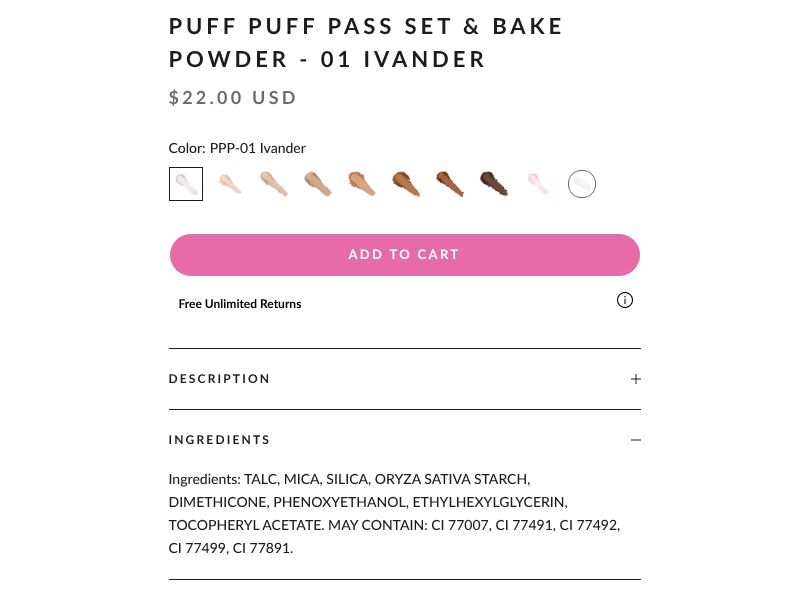
Task: Select the PPP-01 Ivander swatch
Action: point(186,183)
